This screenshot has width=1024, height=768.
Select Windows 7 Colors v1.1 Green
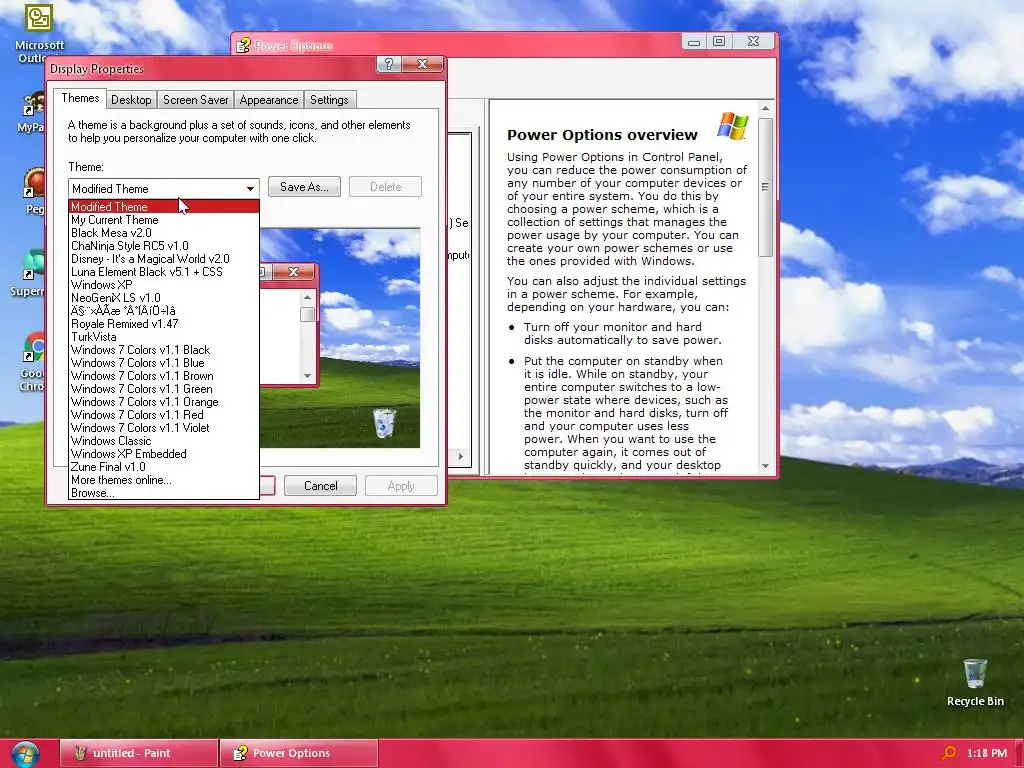[x=164, y=389]
